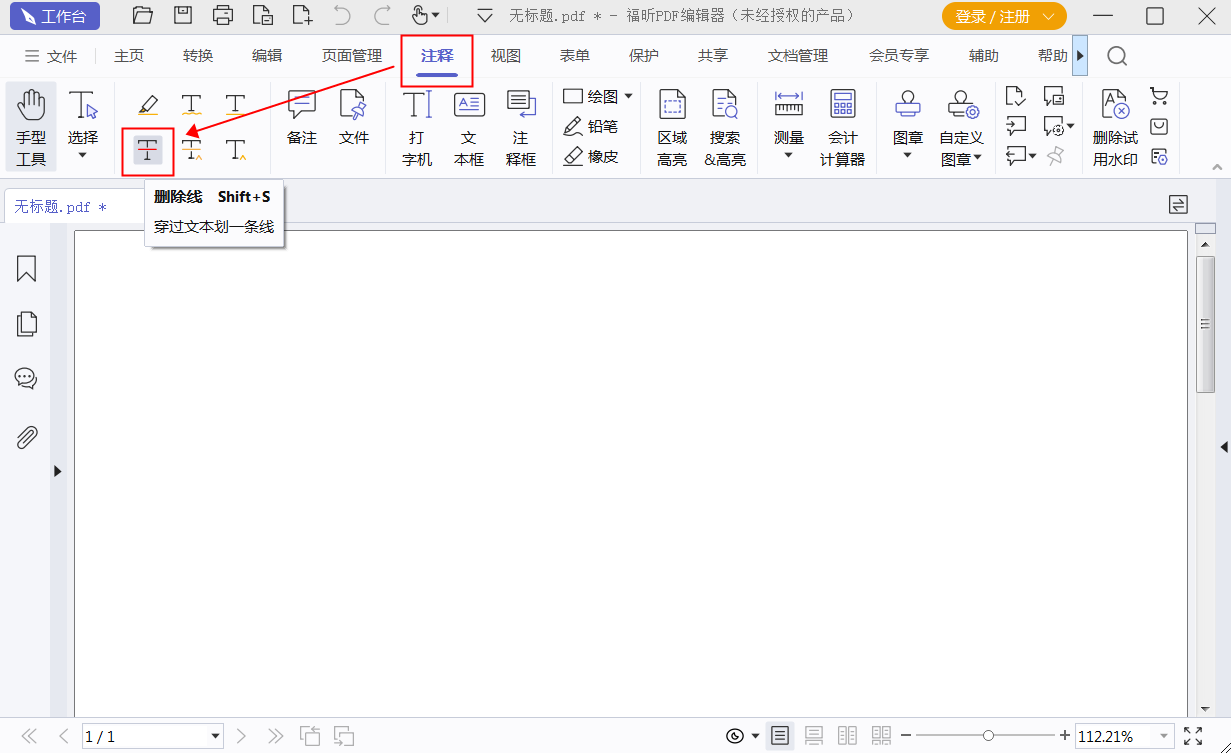Viewport: 1231px width, 753px height.
Task: Open the file (文件) menu
Action: click(x=60, y=56)
